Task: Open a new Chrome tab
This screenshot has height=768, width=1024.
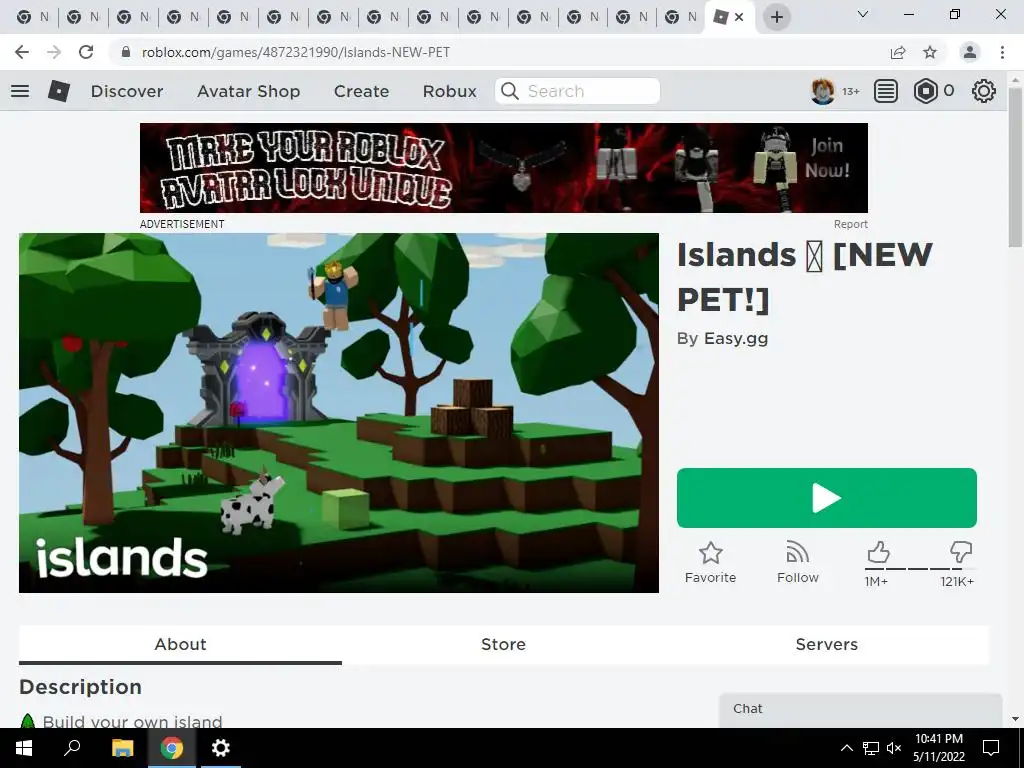Action: pos(776,17)
